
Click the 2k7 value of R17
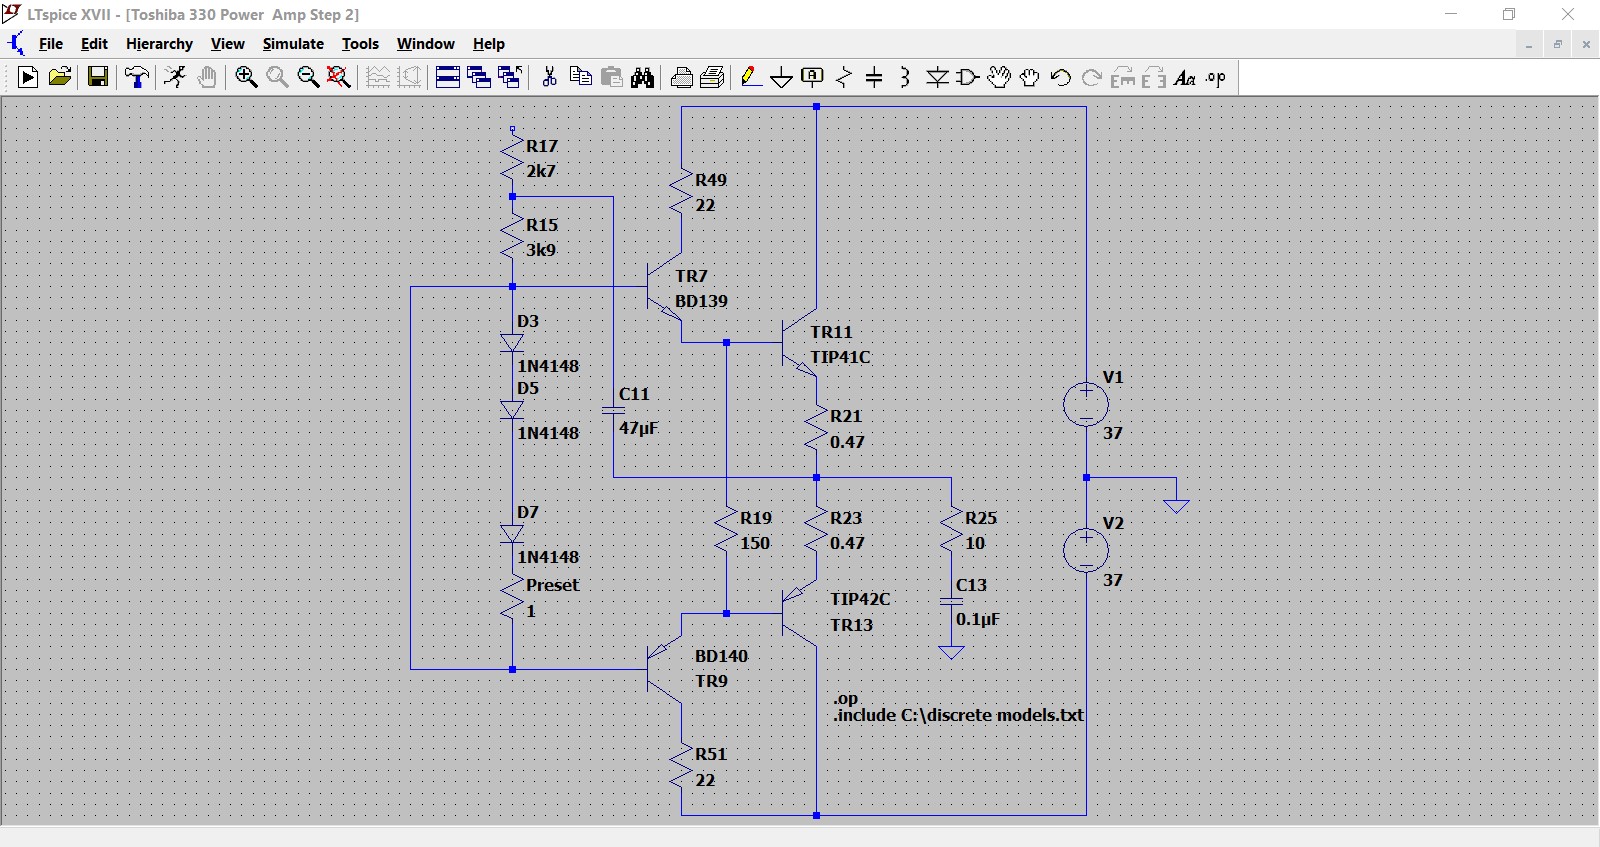(541, 171)
